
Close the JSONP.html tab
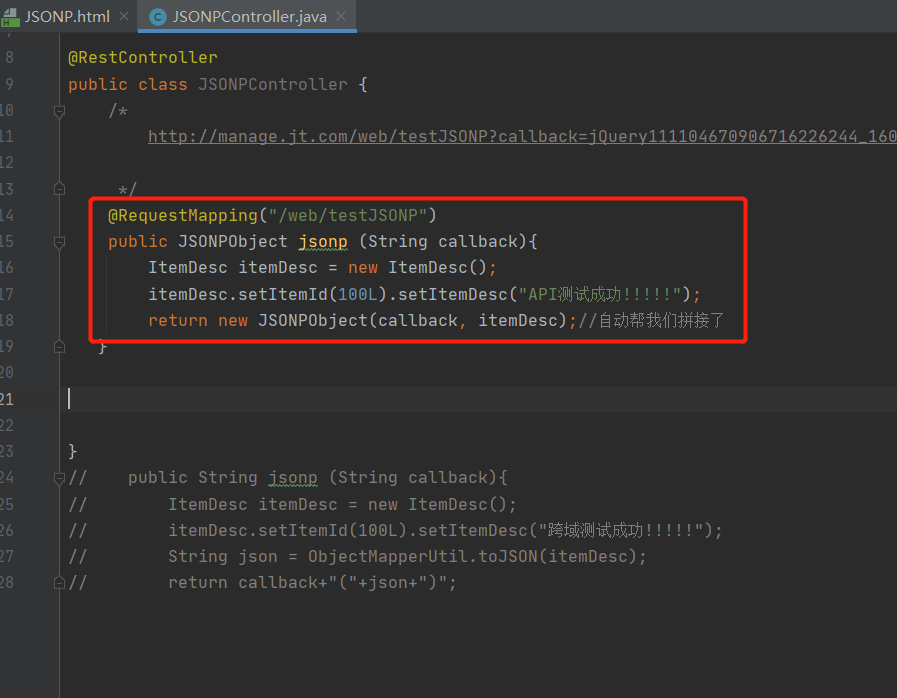point(124,17)
